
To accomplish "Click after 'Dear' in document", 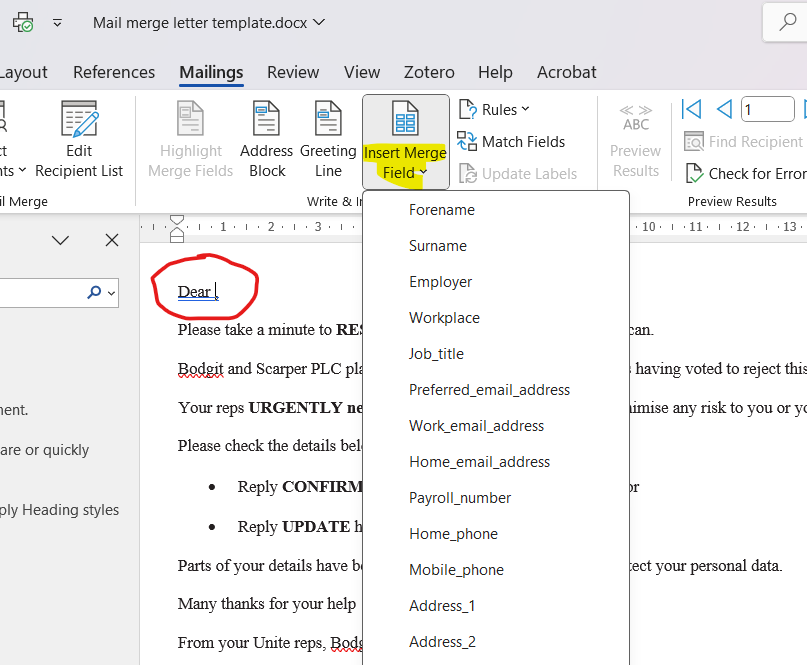I will (x=216, y=292).
